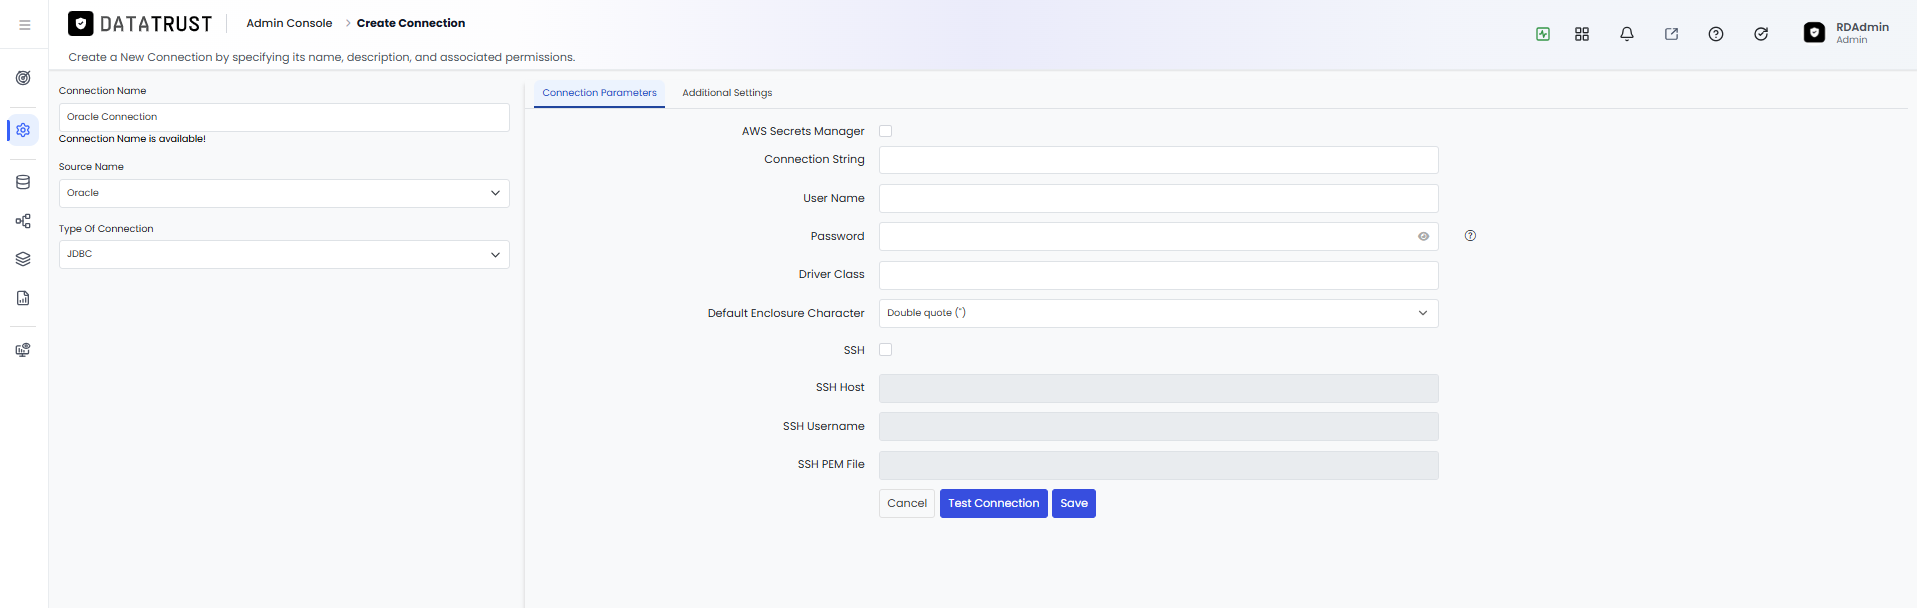Viewport: 1917px width, 608px height.
Task: Focus the Password input field
Action: [1158, 237]
